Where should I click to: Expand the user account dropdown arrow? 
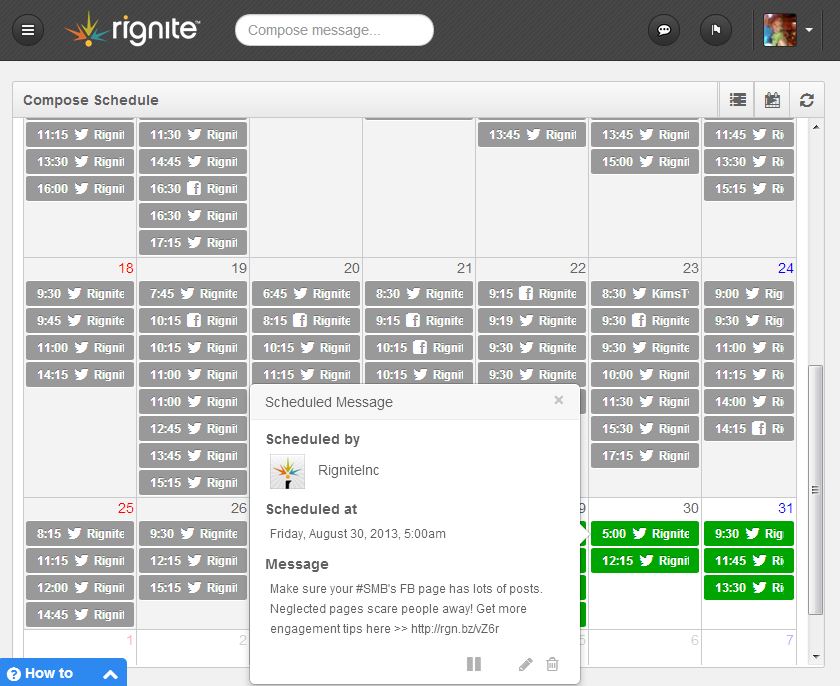(x=809, y=30)
